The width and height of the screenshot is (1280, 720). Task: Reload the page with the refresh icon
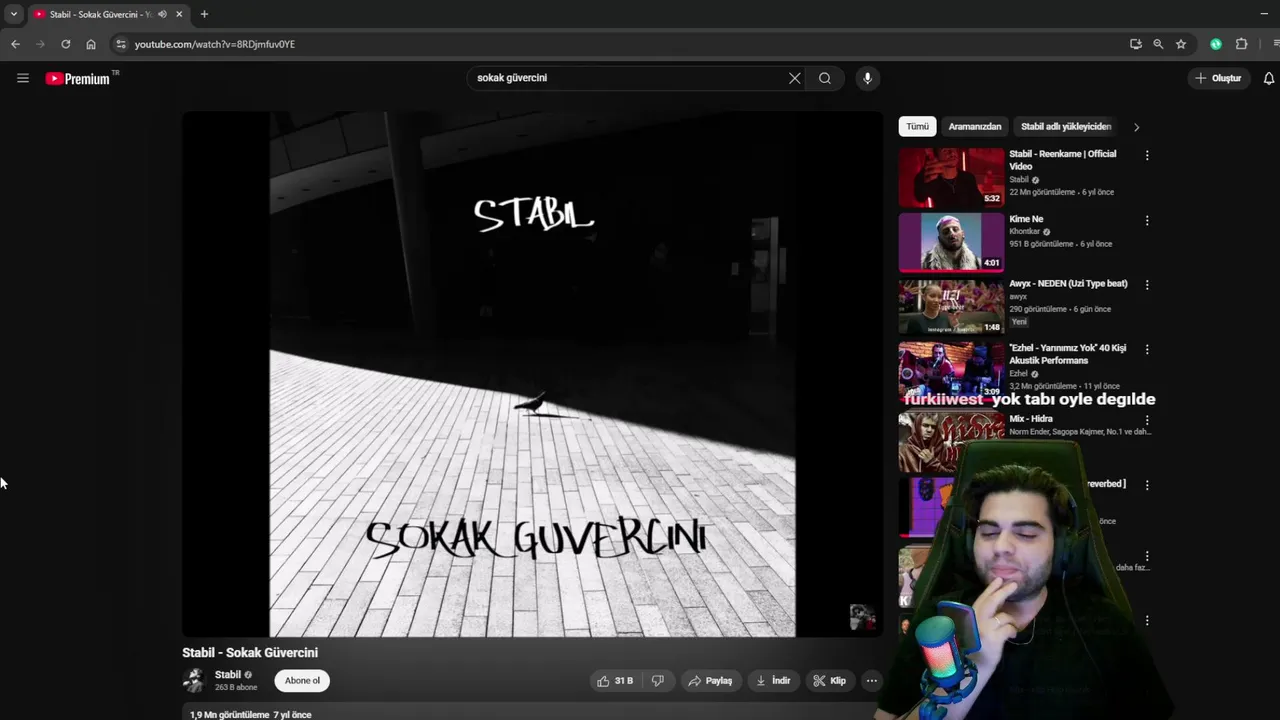(66, 44)
